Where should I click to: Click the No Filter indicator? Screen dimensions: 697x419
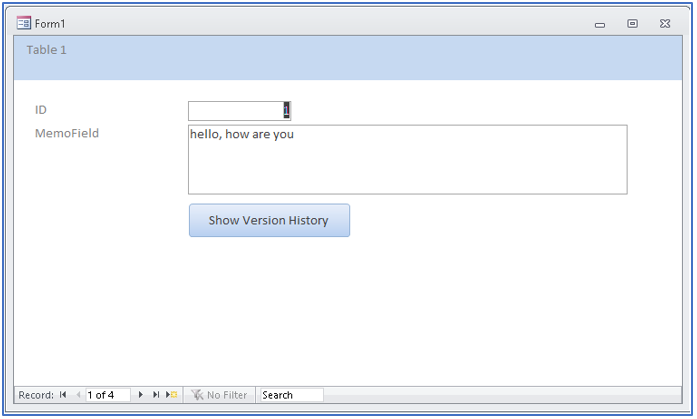219,395
